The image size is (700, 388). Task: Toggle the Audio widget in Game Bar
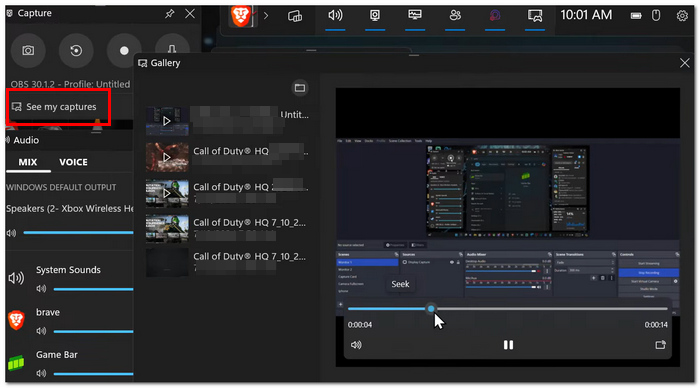pos(335,16)
